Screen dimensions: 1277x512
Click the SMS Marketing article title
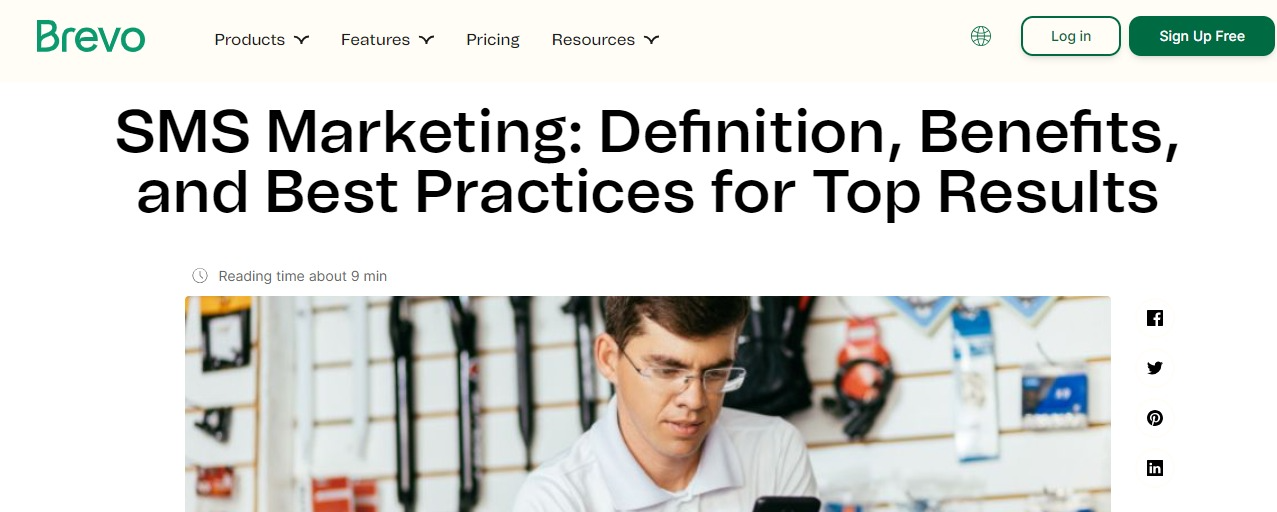click(648, 161)
